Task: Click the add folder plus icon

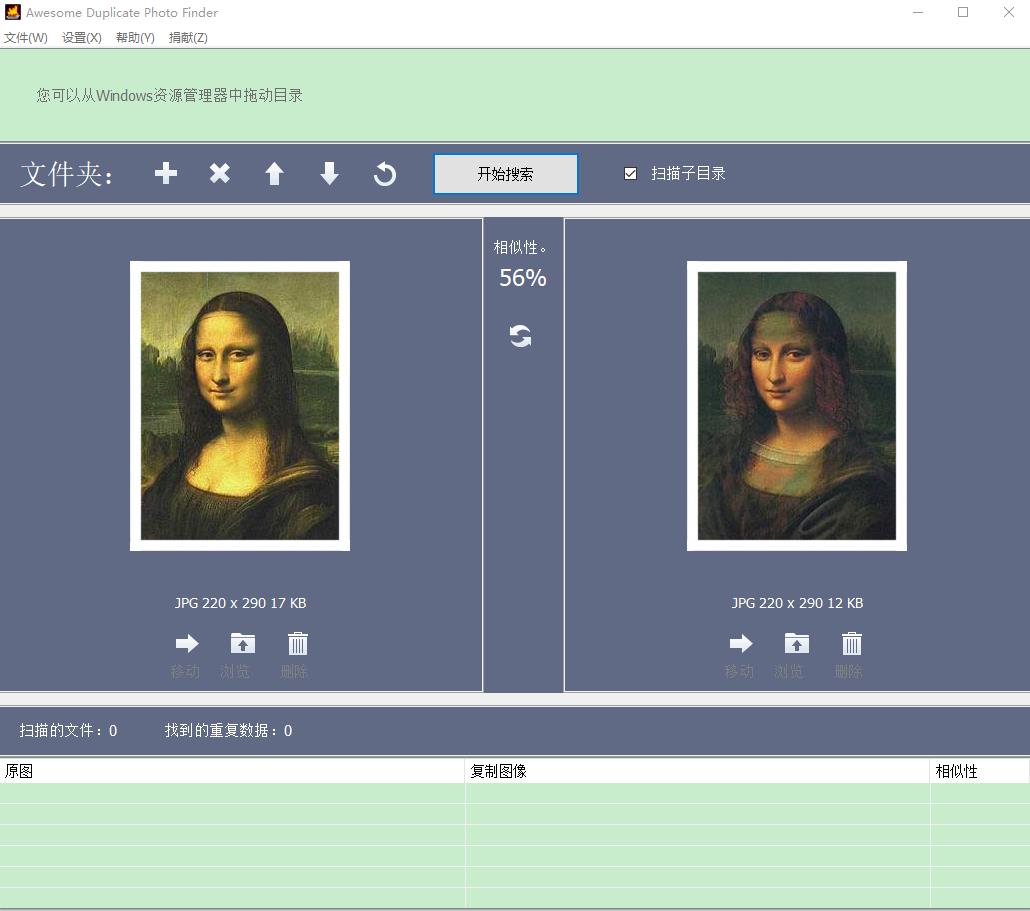Action: pos(166,174)
